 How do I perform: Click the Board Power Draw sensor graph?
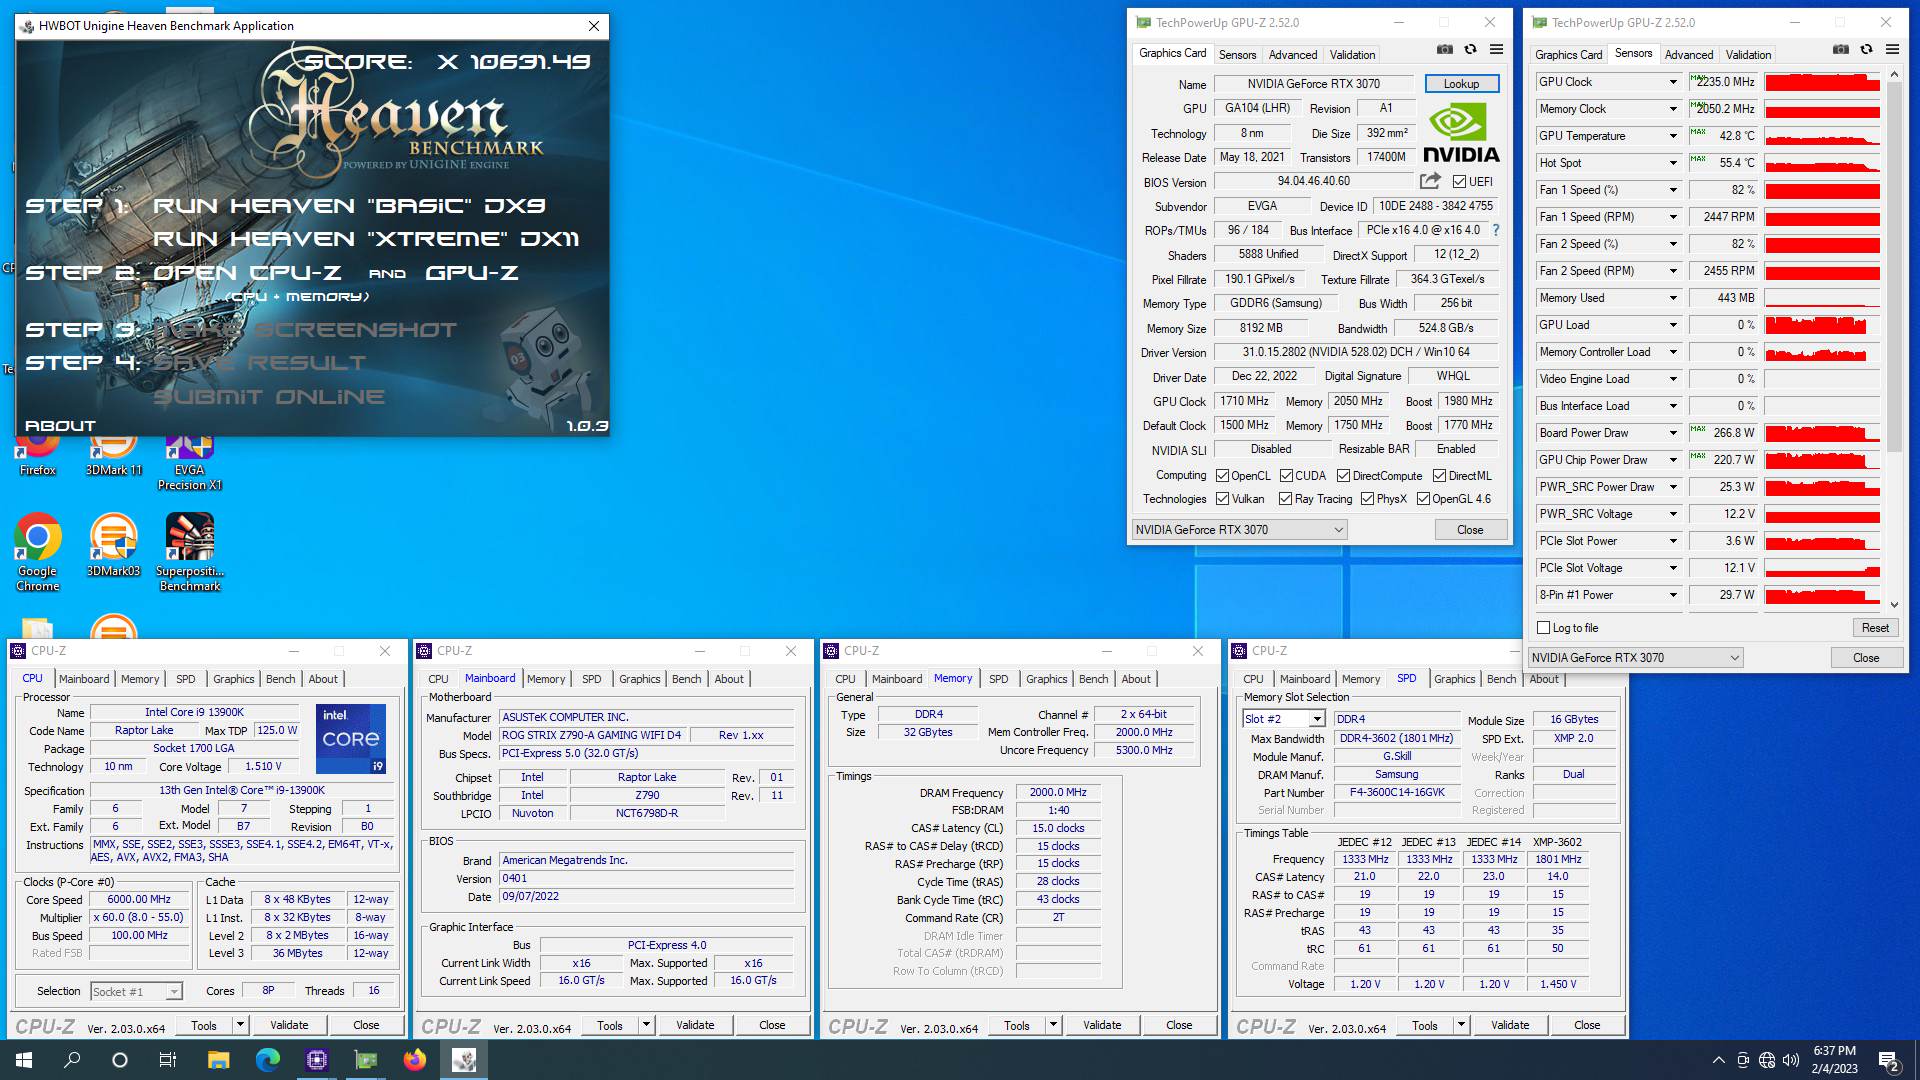[x=1822, y=433]
